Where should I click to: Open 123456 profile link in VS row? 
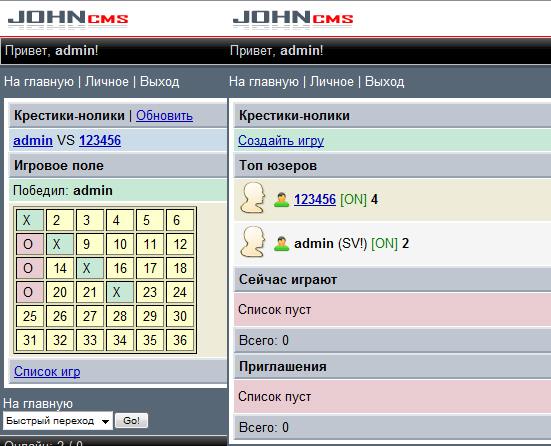coord(100,141)
